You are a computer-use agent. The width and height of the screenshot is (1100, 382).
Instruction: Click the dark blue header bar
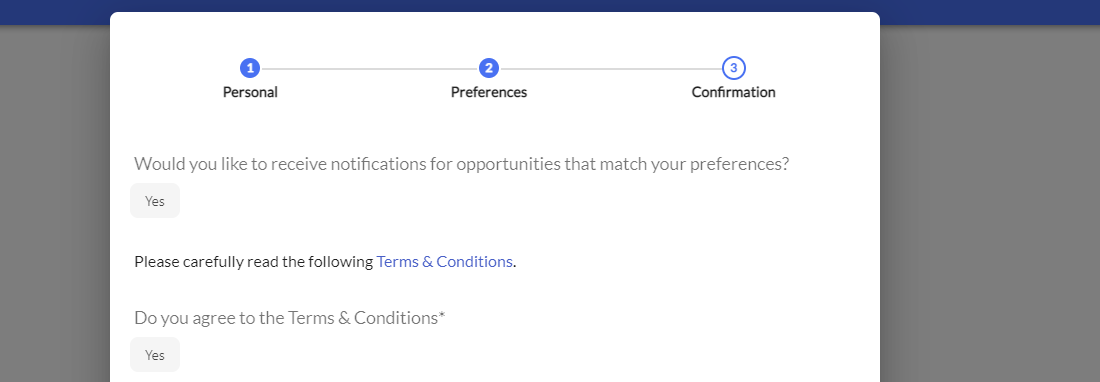tap(550, 6)
